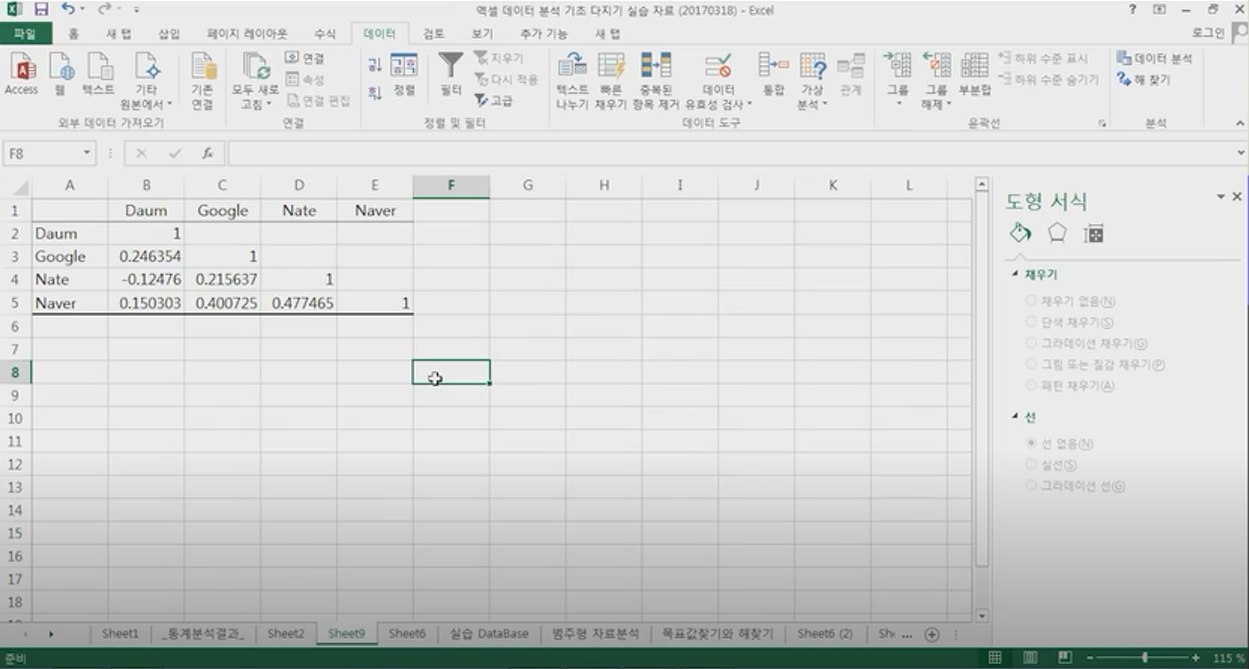The width and height of the screenshot is (1249, 669).
Task: Click the zoom slider handle
Action: click(x=1145, y=658)
